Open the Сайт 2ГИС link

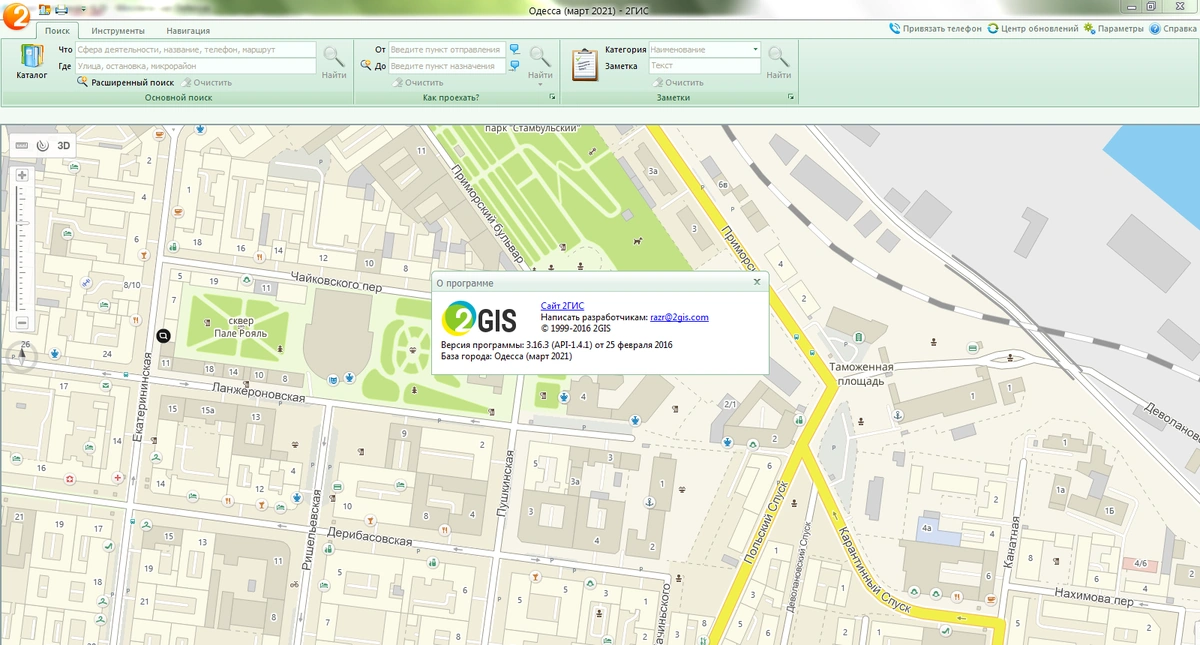(x=562, y=305)
